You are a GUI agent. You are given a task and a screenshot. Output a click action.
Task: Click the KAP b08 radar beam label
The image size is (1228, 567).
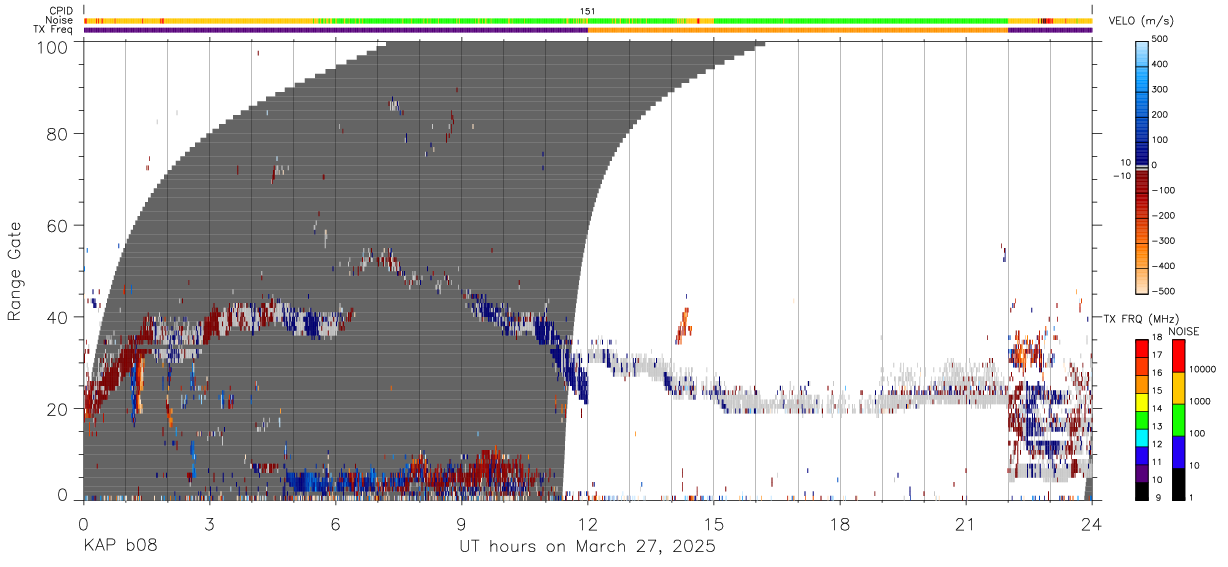click(x=120, y=547)
